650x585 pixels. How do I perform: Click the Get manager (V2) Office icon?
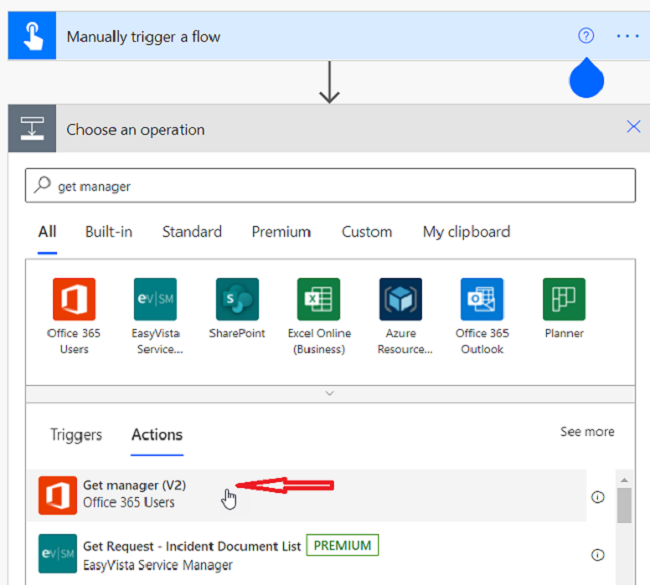[58, 495]
